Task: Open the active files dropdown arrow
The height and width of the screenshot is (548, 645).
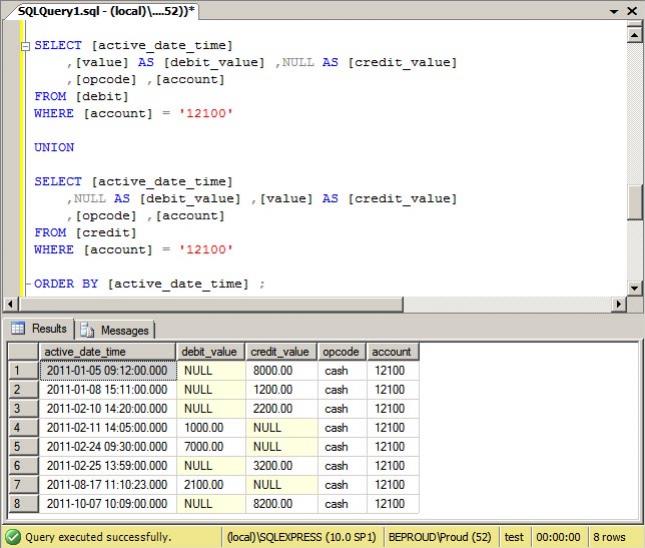Action: click(x=613, y=10)
